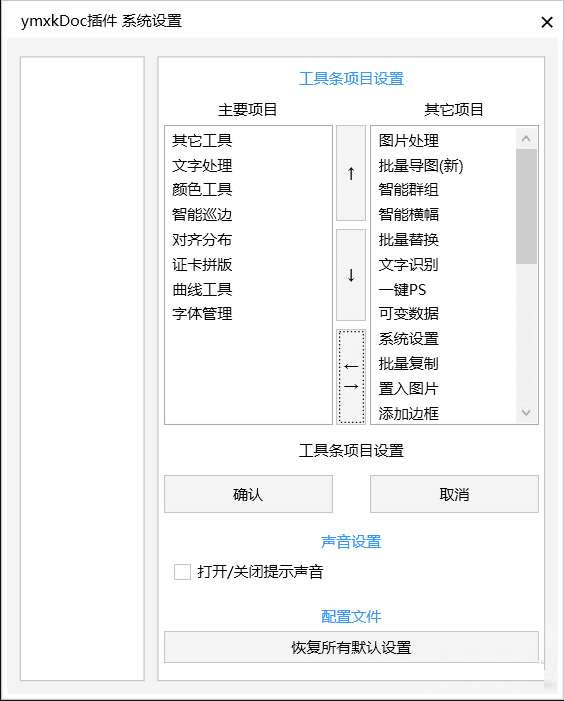564x701 pixels.
Task: Select 添加边框 in the 其它项目 list
Action: [408, 414]
